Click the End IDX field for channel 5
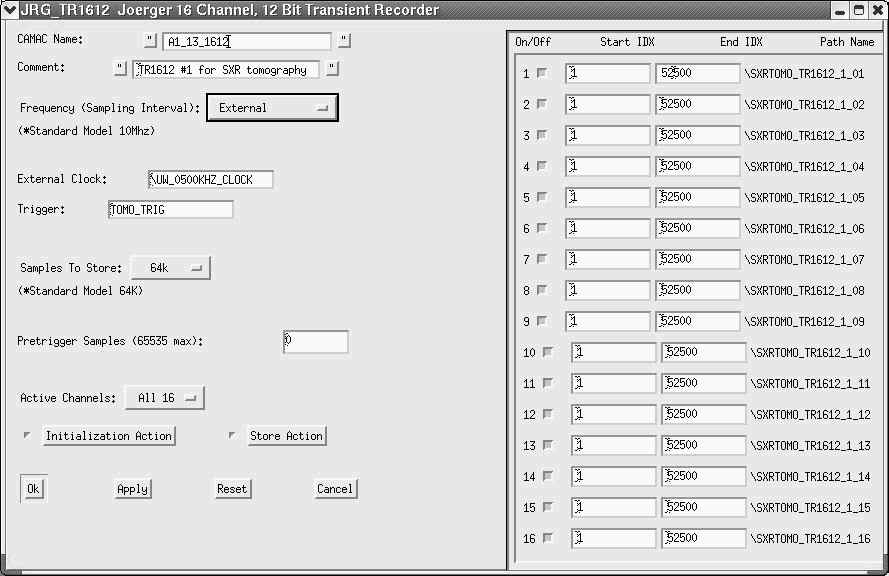The width and height of the screenshot is (889, 576). pos(699,197)
